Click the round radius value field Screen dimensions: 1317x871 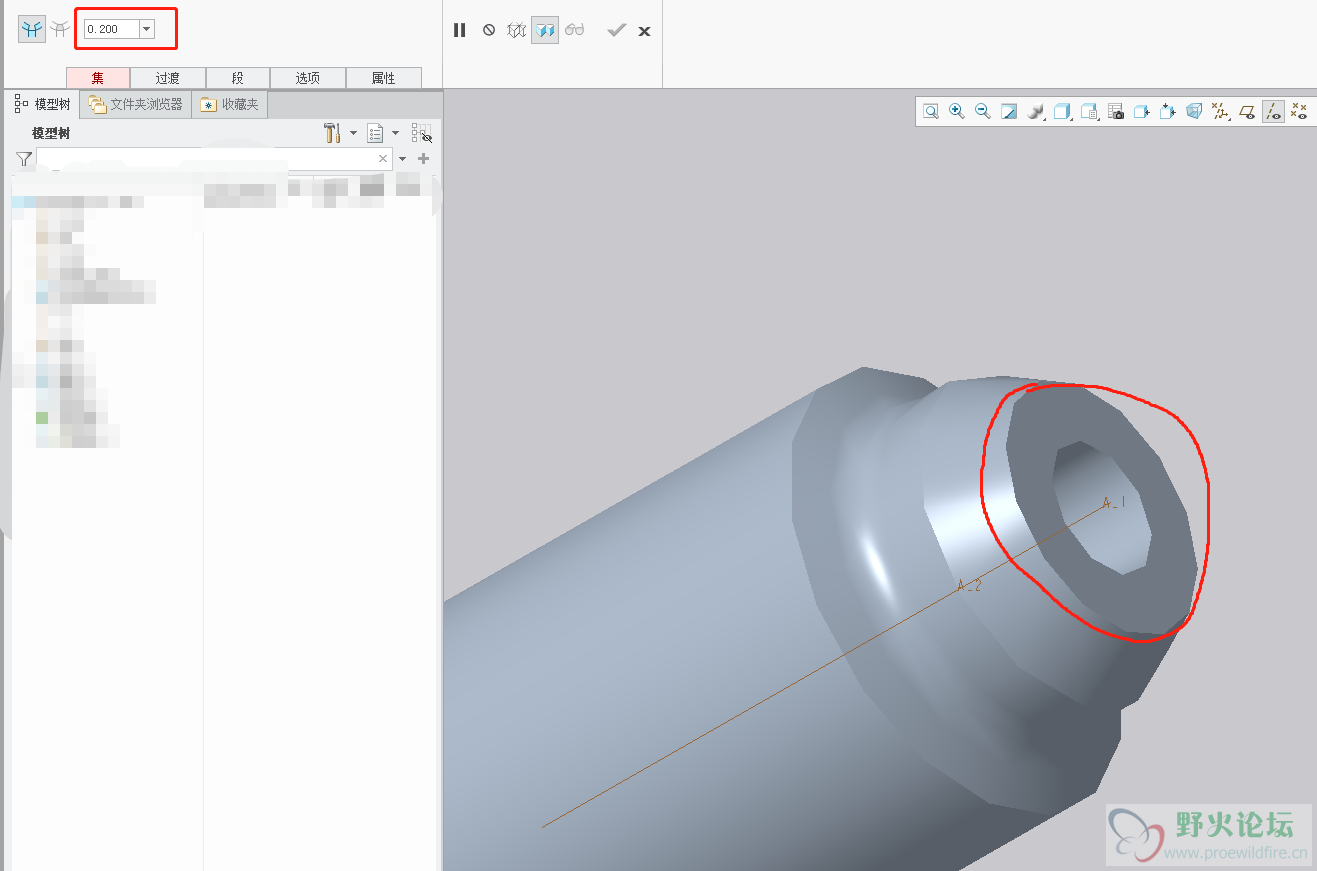(x=111, y=29)
